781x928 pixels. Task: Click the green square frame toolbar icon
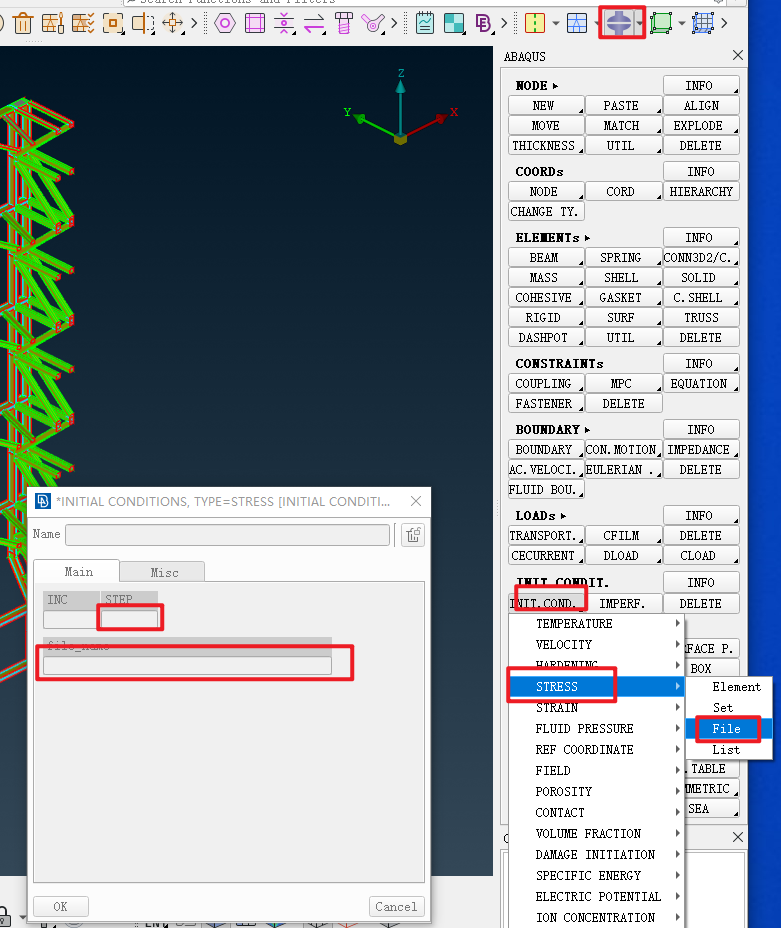tap(661, 22)
